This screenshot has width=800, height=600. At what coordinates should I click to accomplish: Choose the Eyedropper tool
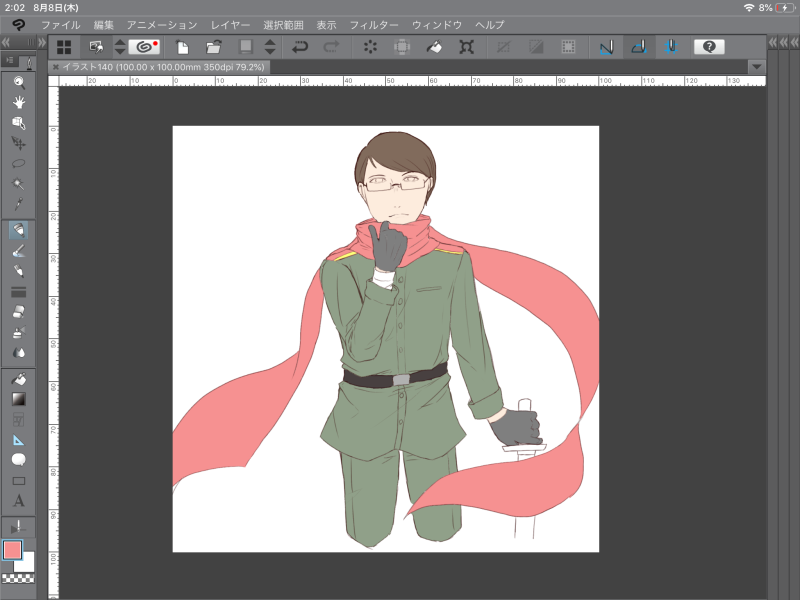[18, 205]
